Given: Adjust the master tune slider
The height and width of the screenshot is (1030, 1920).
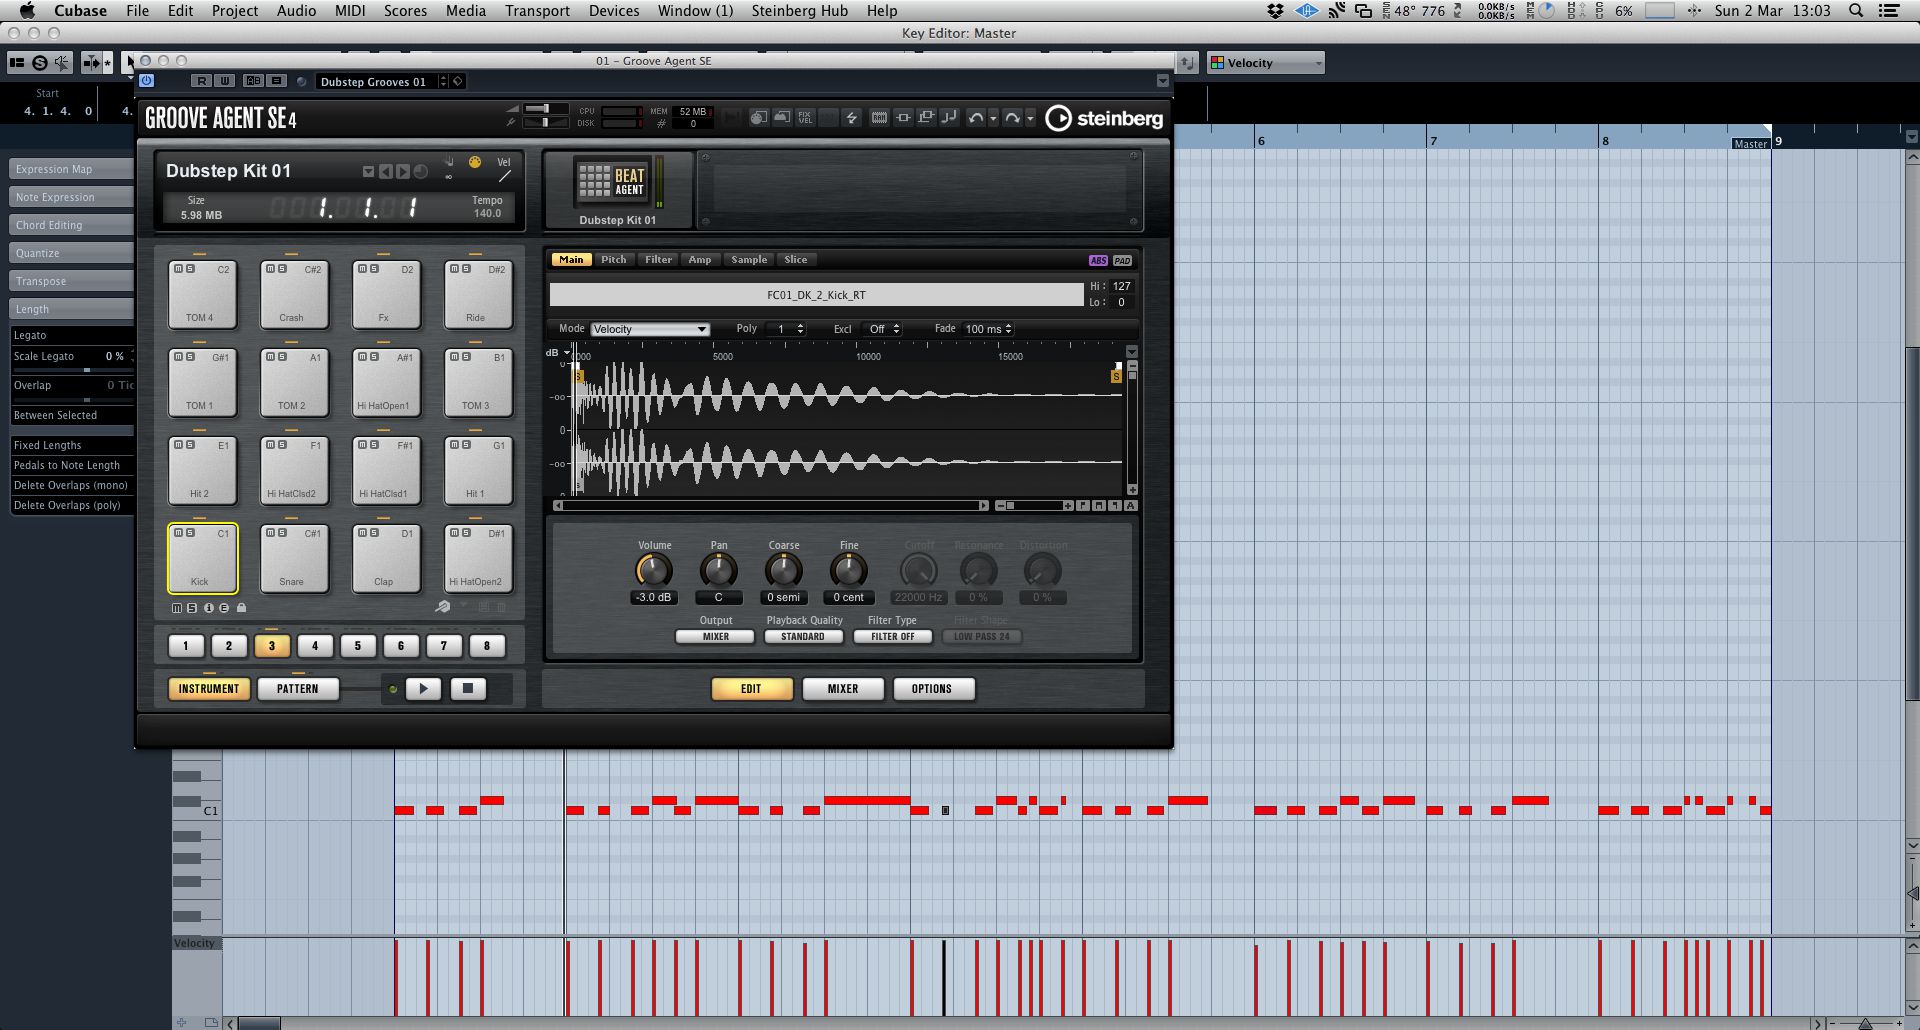Looking at the screenshot, I should click(x=545, y=122).
